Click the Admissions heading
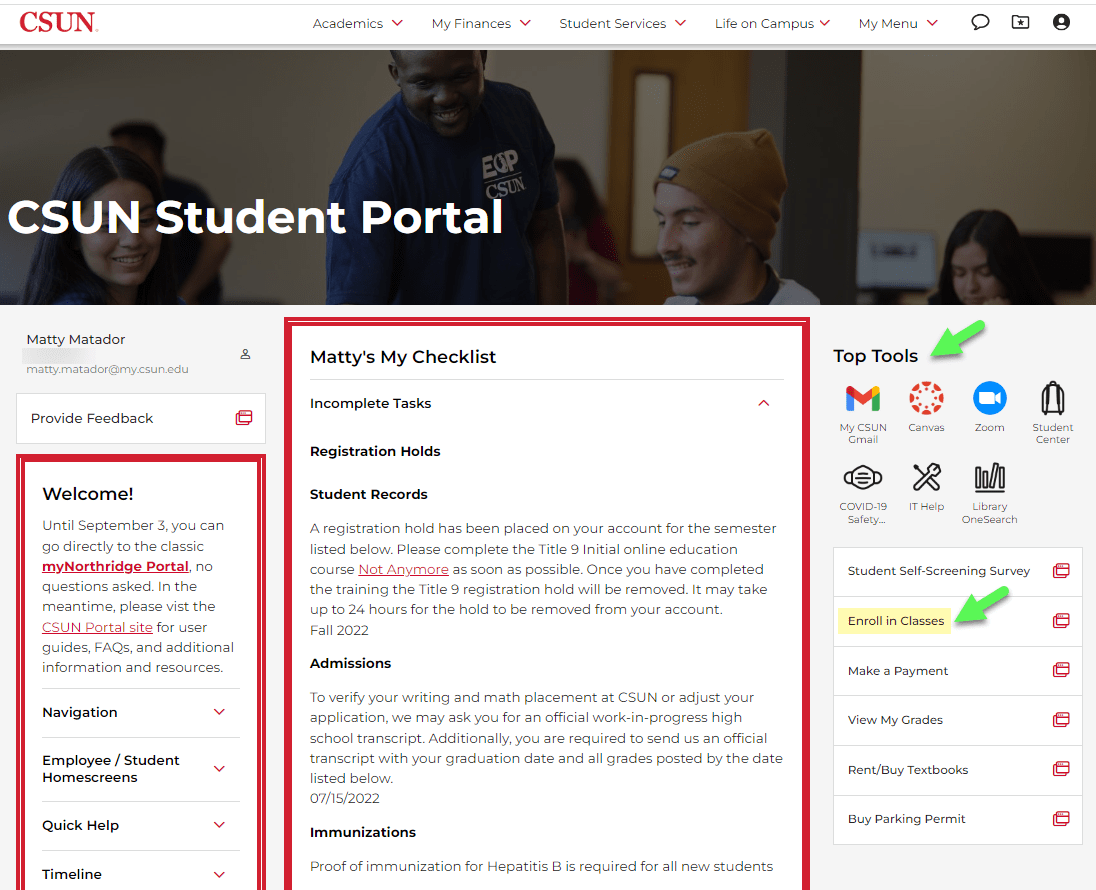Image resolution: width=1096 pixels, height=890 pixels. pos(350,663)
